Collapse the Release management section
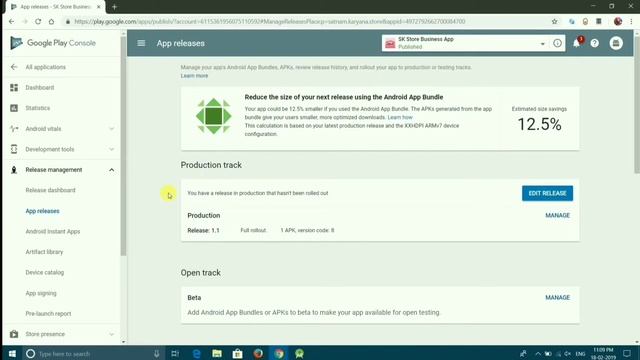This screenshot has width=640, height=360. 111,170
